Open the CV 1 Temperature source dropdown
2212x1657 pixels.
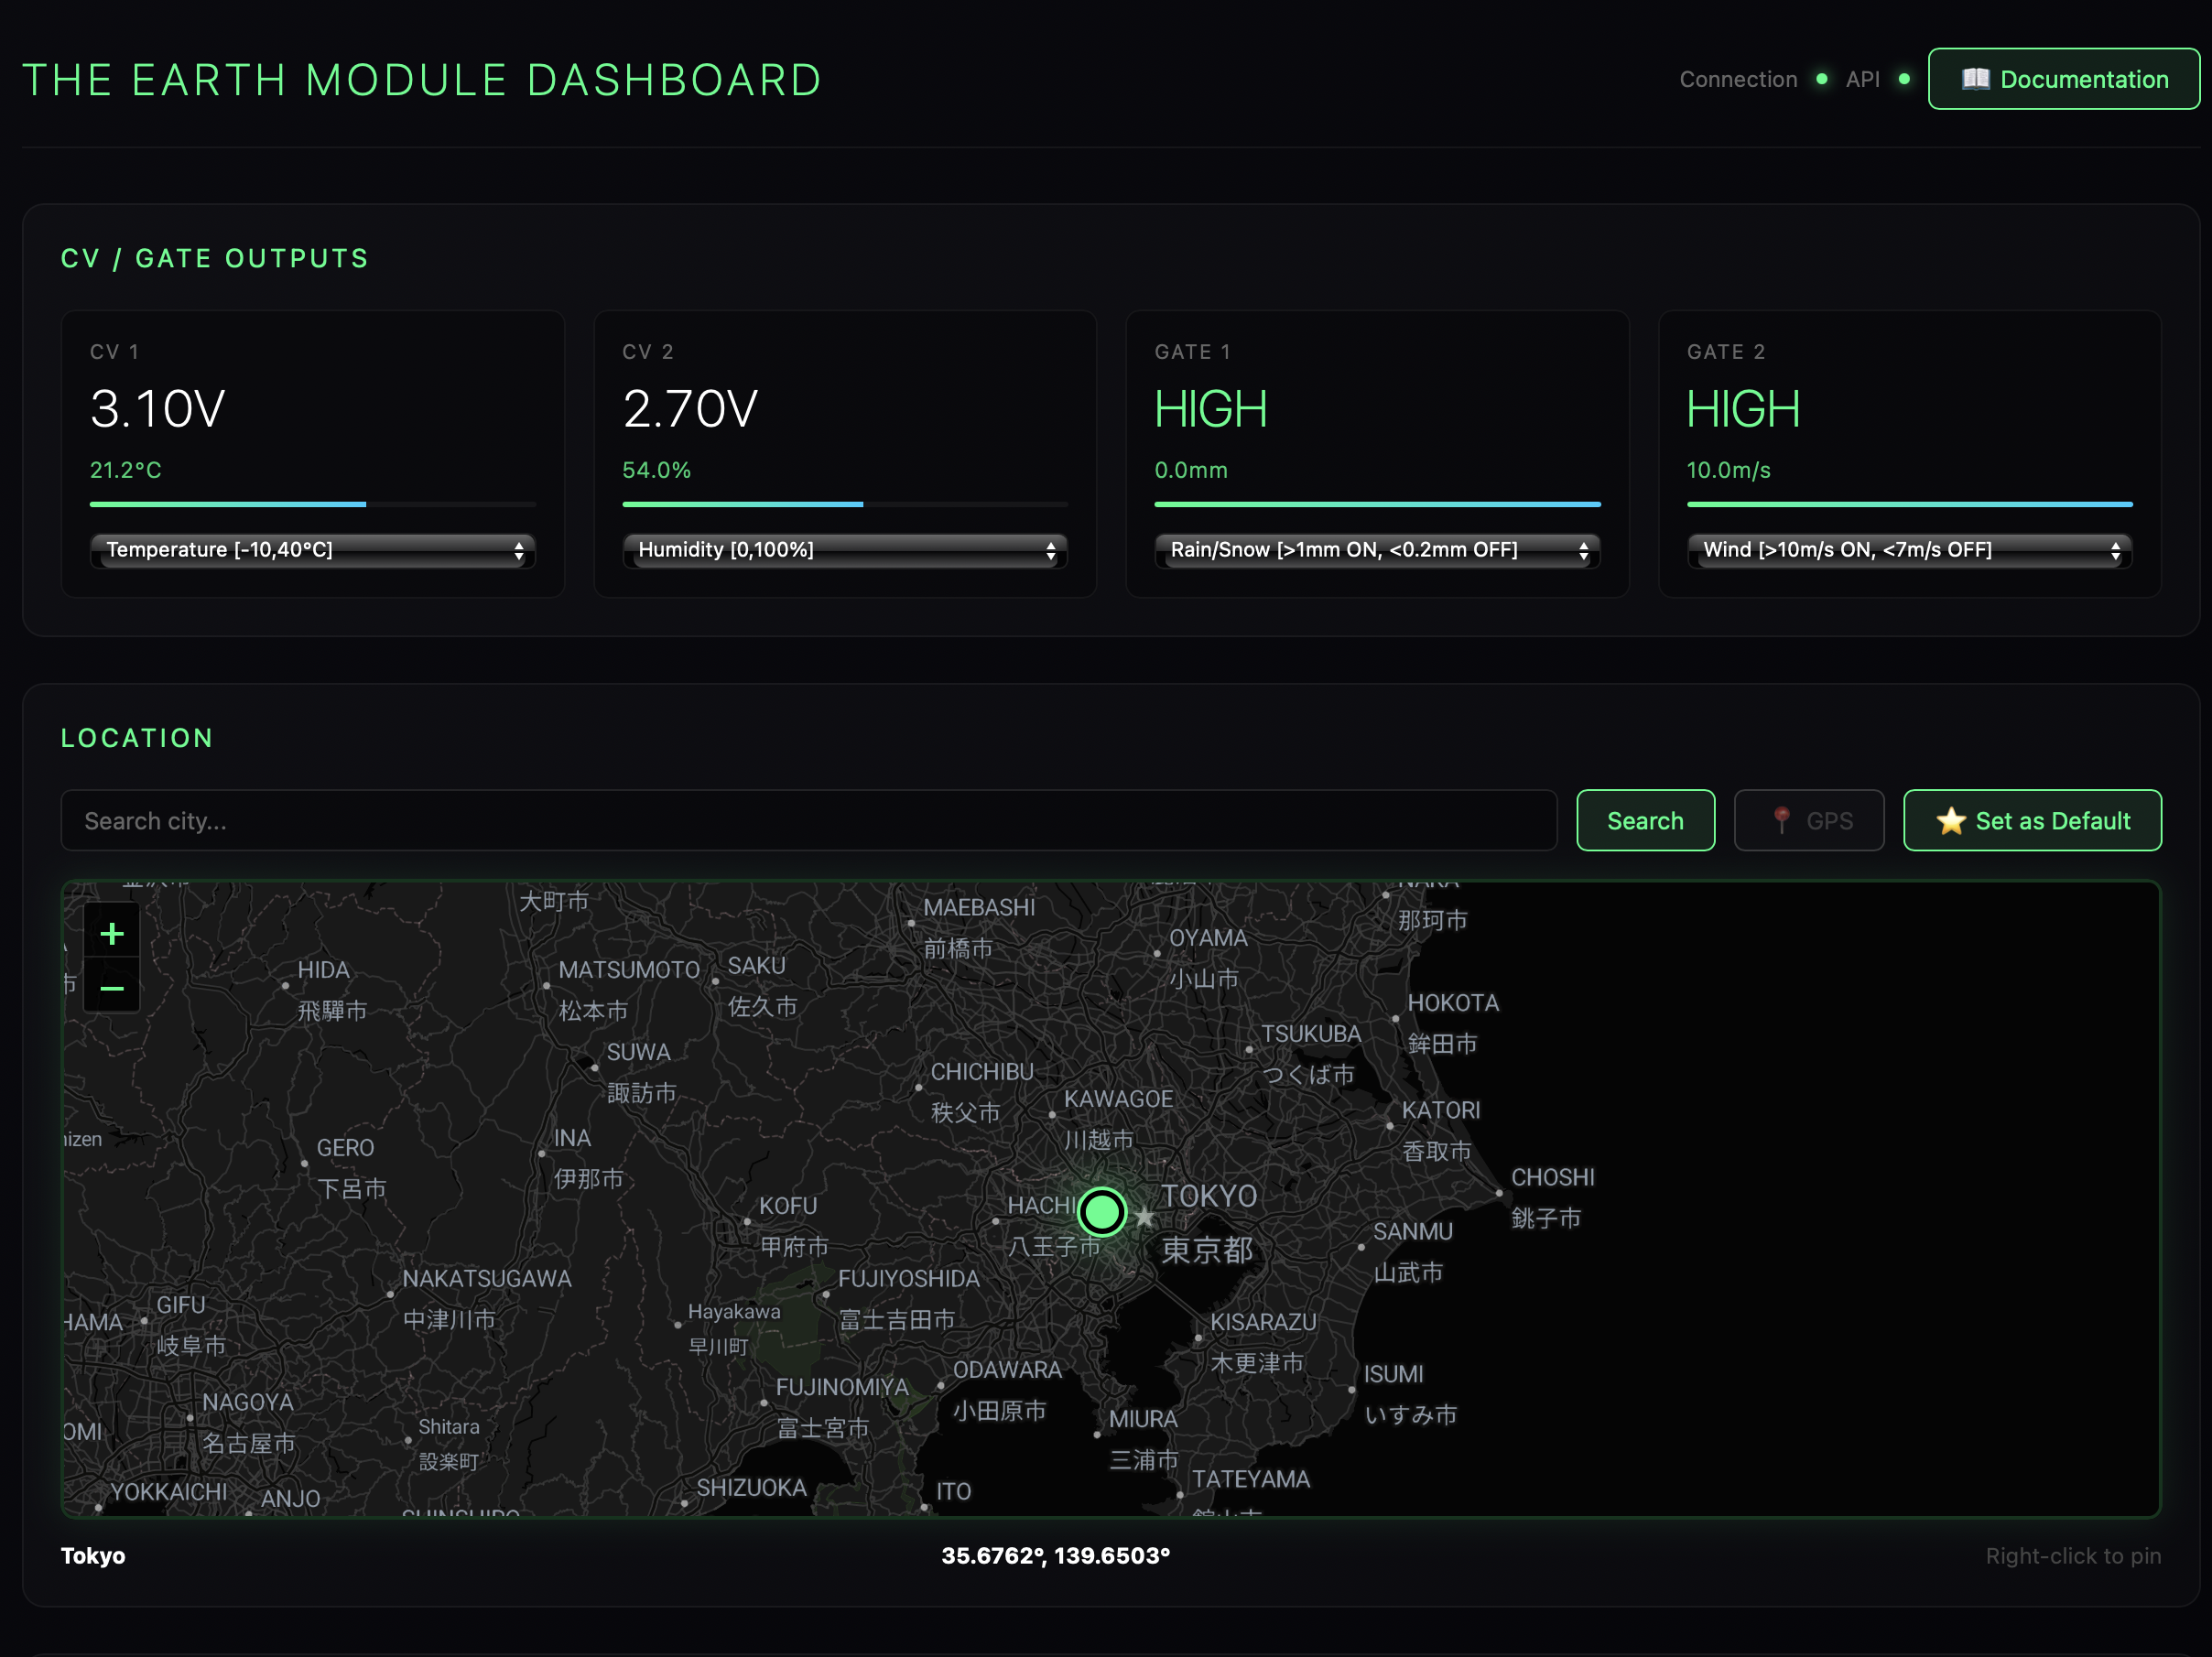tap(313, 550)
